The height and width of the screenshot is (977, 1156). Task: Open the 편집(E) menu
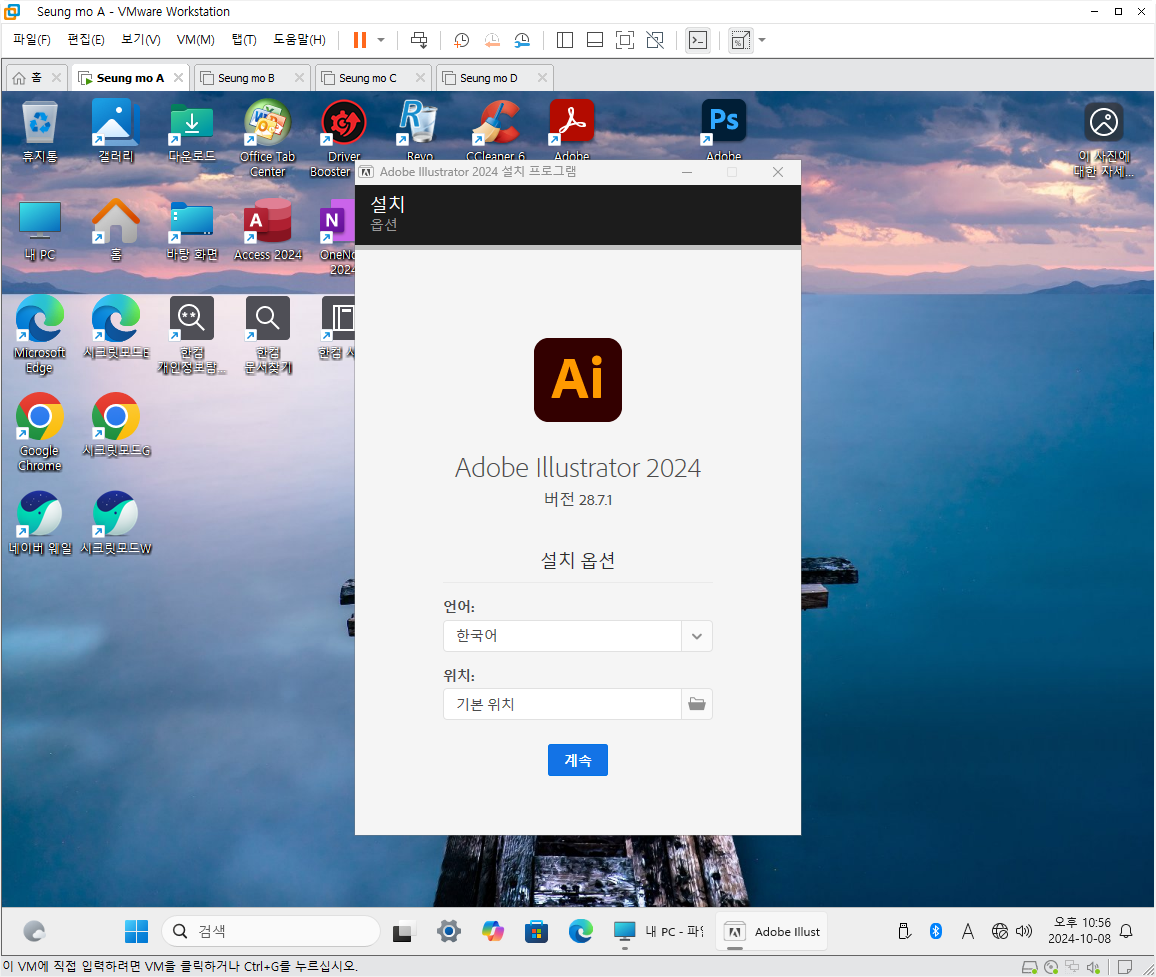[86, 40]
